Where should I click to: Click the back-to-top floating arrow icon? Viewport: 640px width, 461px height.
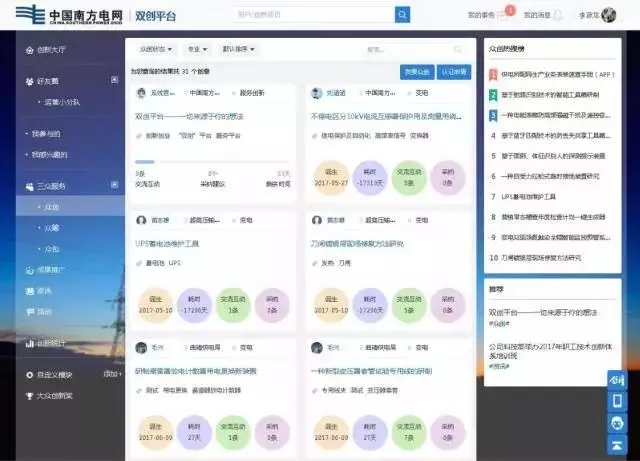pos(617,445)
